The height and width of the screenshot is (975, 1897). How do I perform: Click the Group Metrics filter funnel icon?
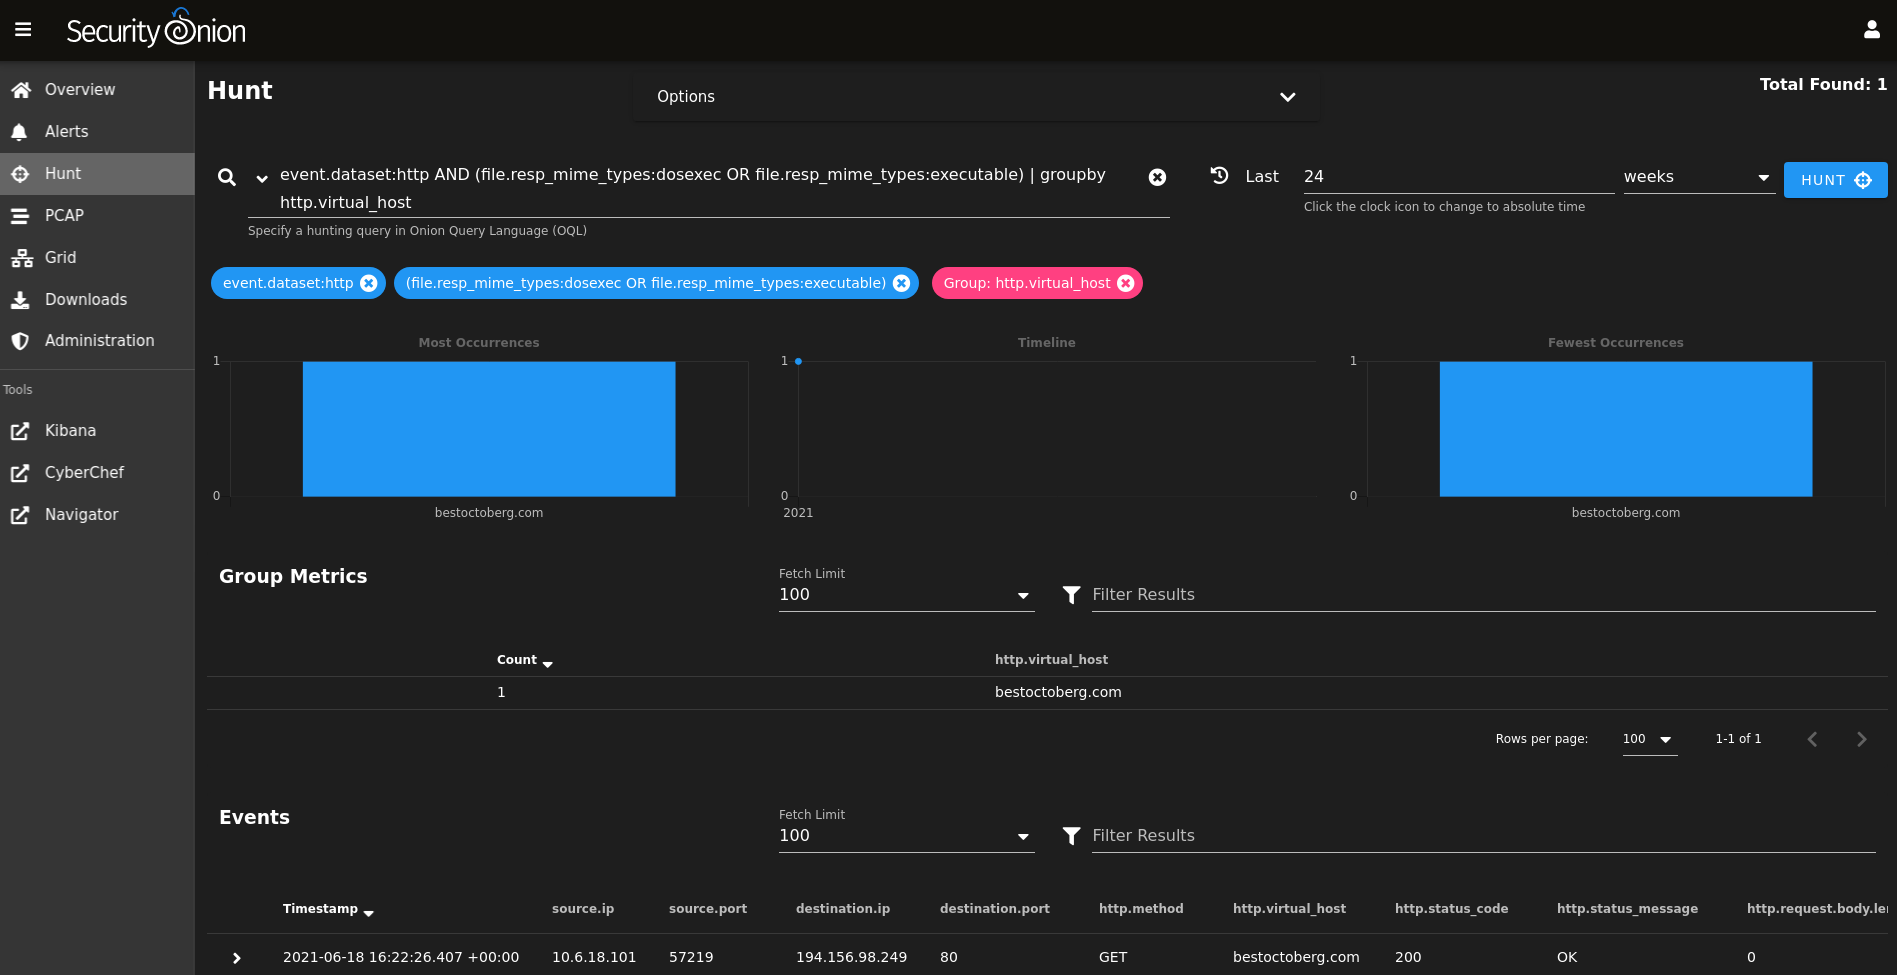(1071, 595)
